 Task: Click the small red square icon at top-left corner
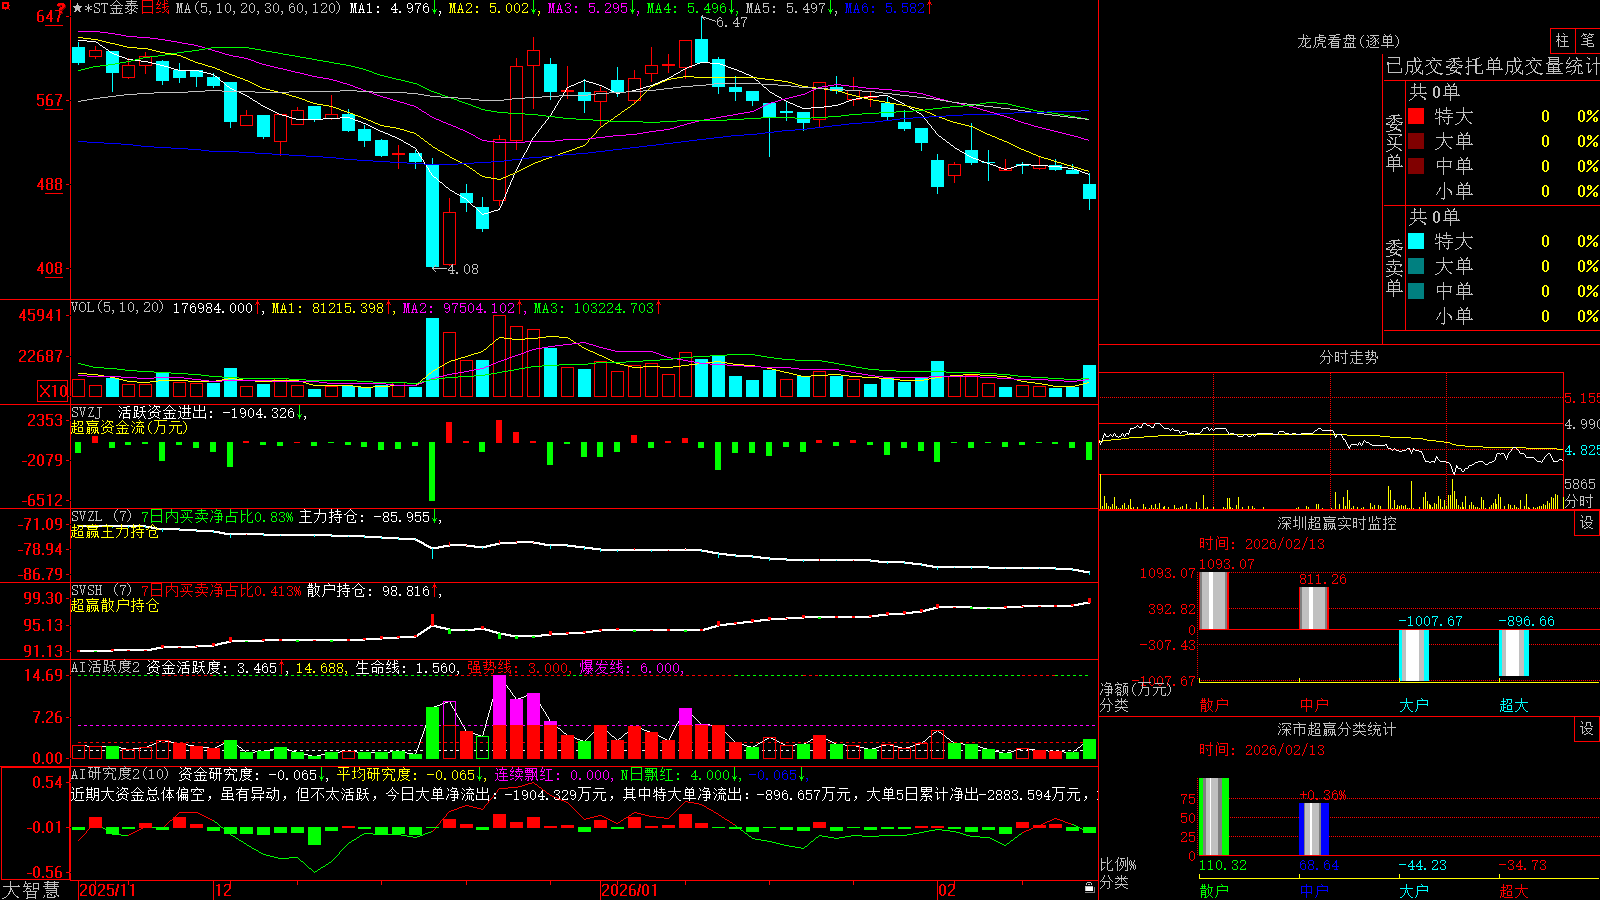click(x=5, y=5)
